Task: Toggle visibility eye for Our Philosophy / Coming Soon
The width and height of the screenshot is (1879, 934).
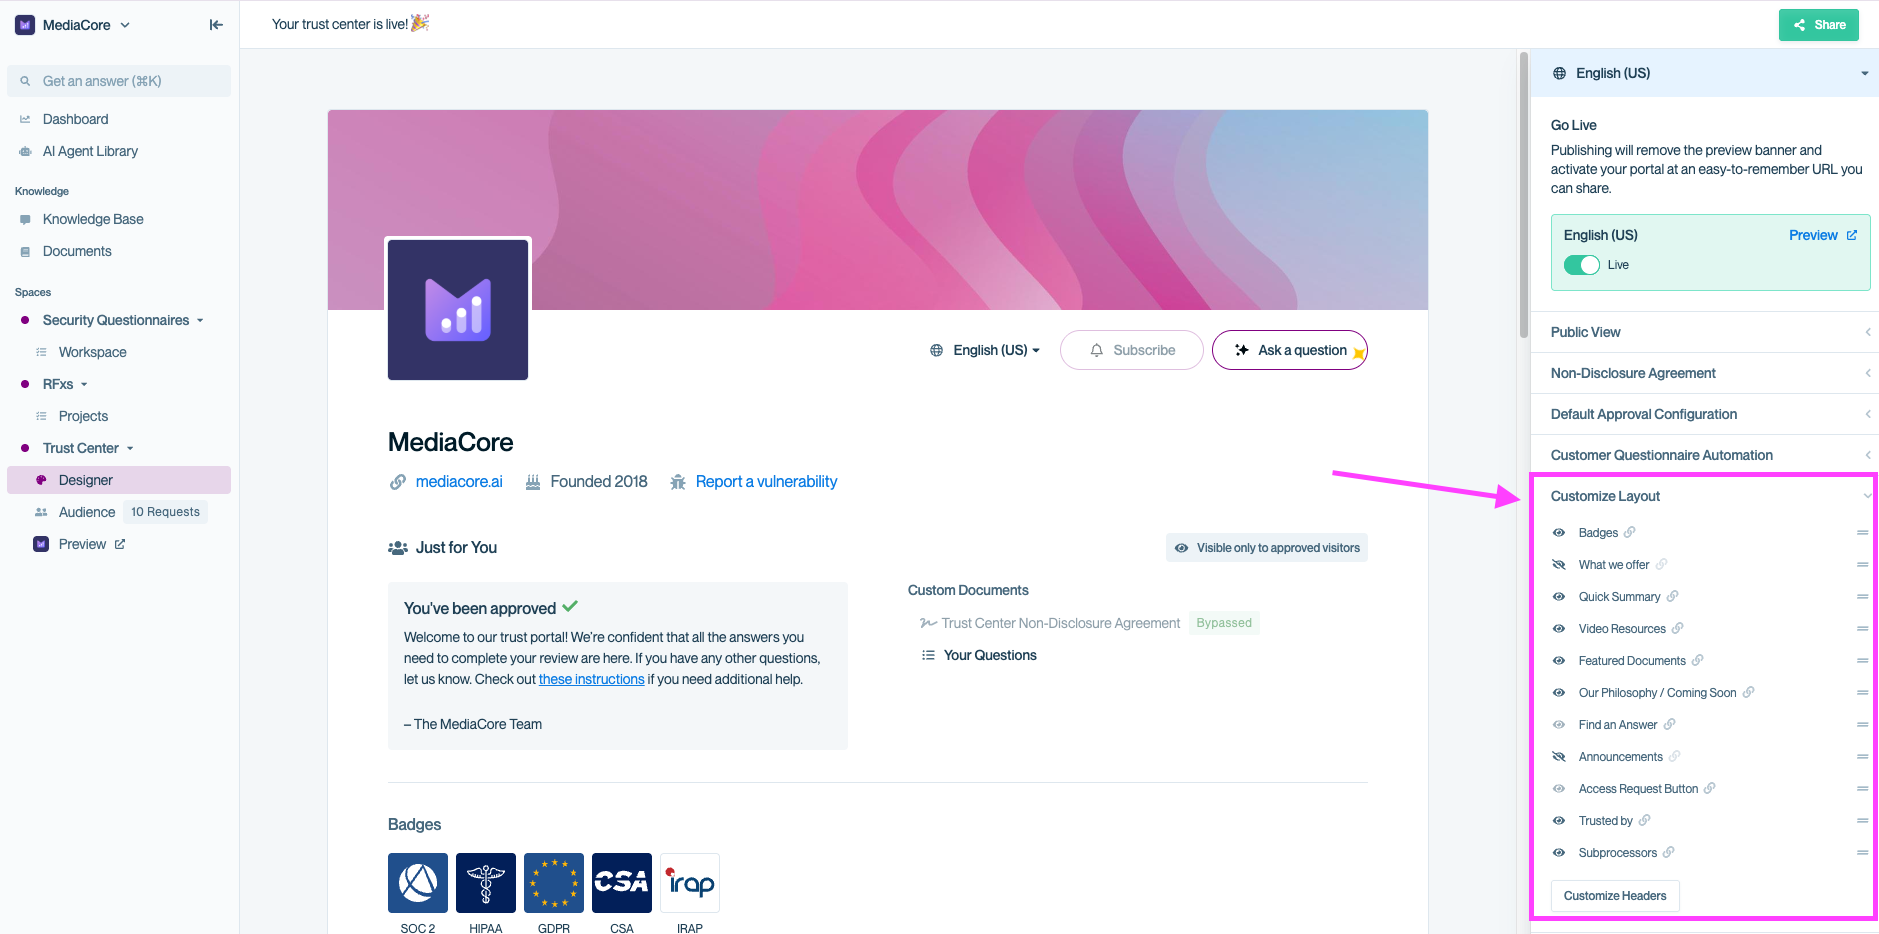Action: pos(1558,693)
